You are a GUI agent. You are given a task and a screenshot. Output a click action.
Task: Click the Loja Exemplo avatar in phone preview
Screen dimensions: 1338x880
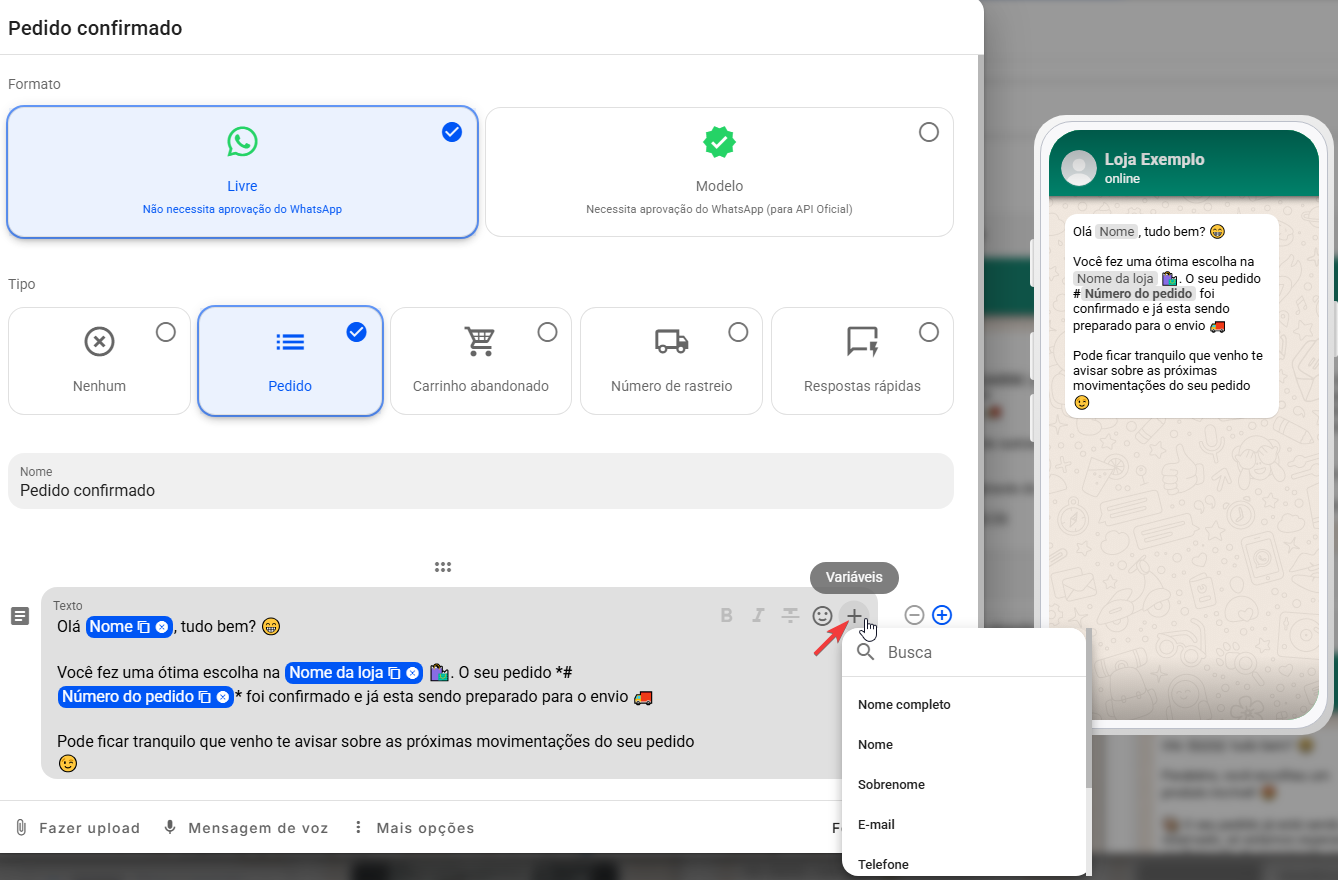[x=1079, y=168]
